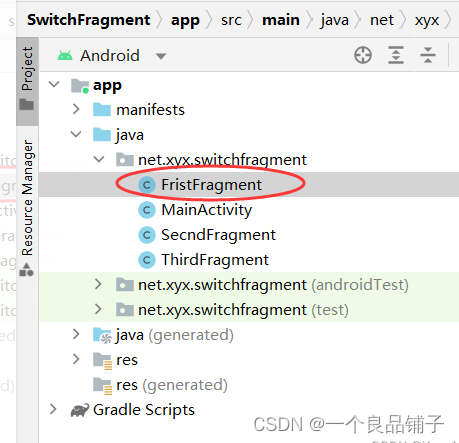Click main in the breadcrumb bar
This screenshot has width=459, height=443.
(x=281, y=20)
